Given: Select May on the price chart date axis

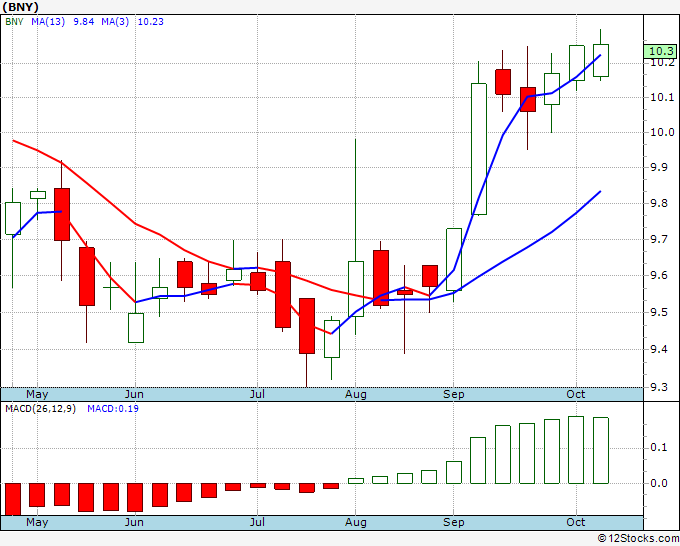Looking at the screenshot, I should tap(37, 394).
